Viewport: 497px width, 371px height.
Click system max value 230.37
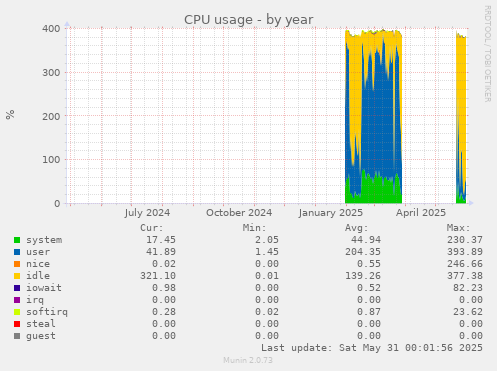point(465,240)
